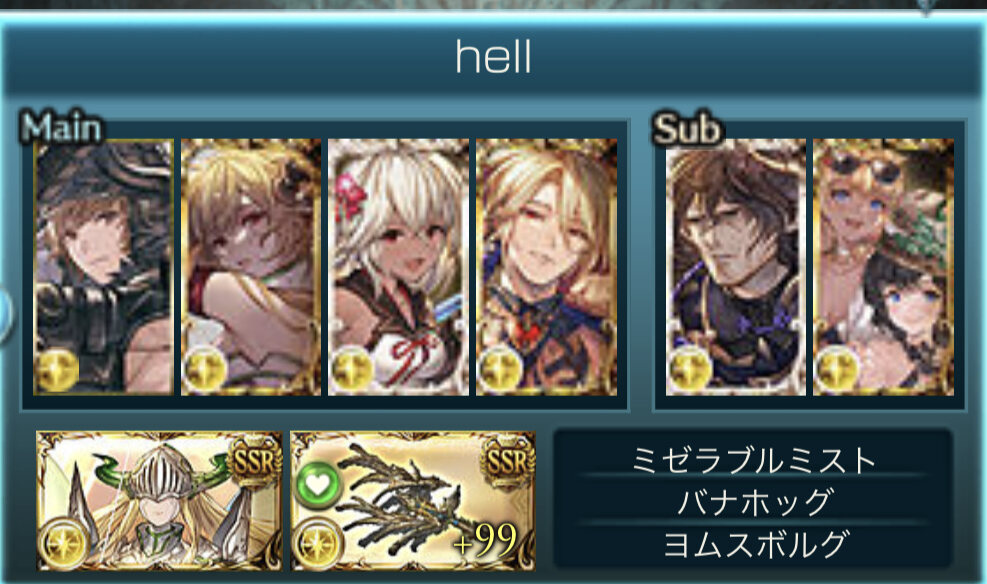Select white-haired girl with red flower
This screenshot has width=987, height=584.
[398, 267]
